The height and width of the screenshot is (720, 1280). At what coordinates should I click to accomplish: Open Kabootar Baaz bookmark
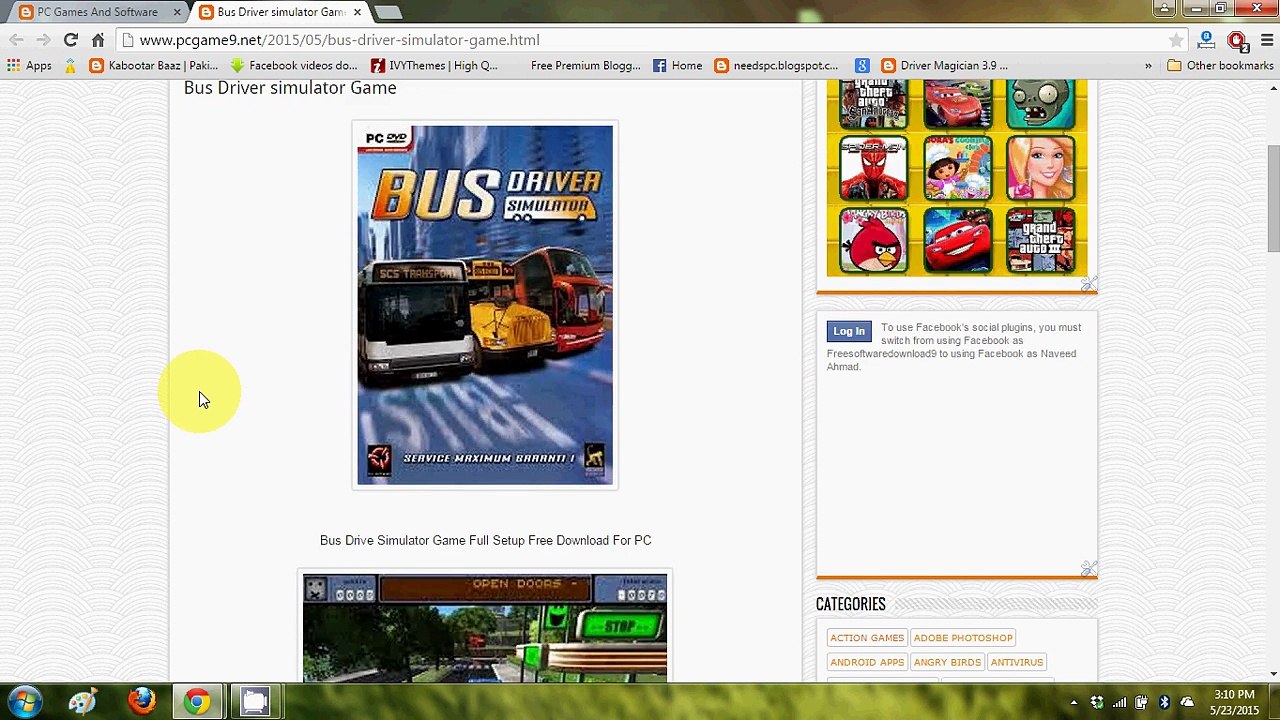pos(153,66)
